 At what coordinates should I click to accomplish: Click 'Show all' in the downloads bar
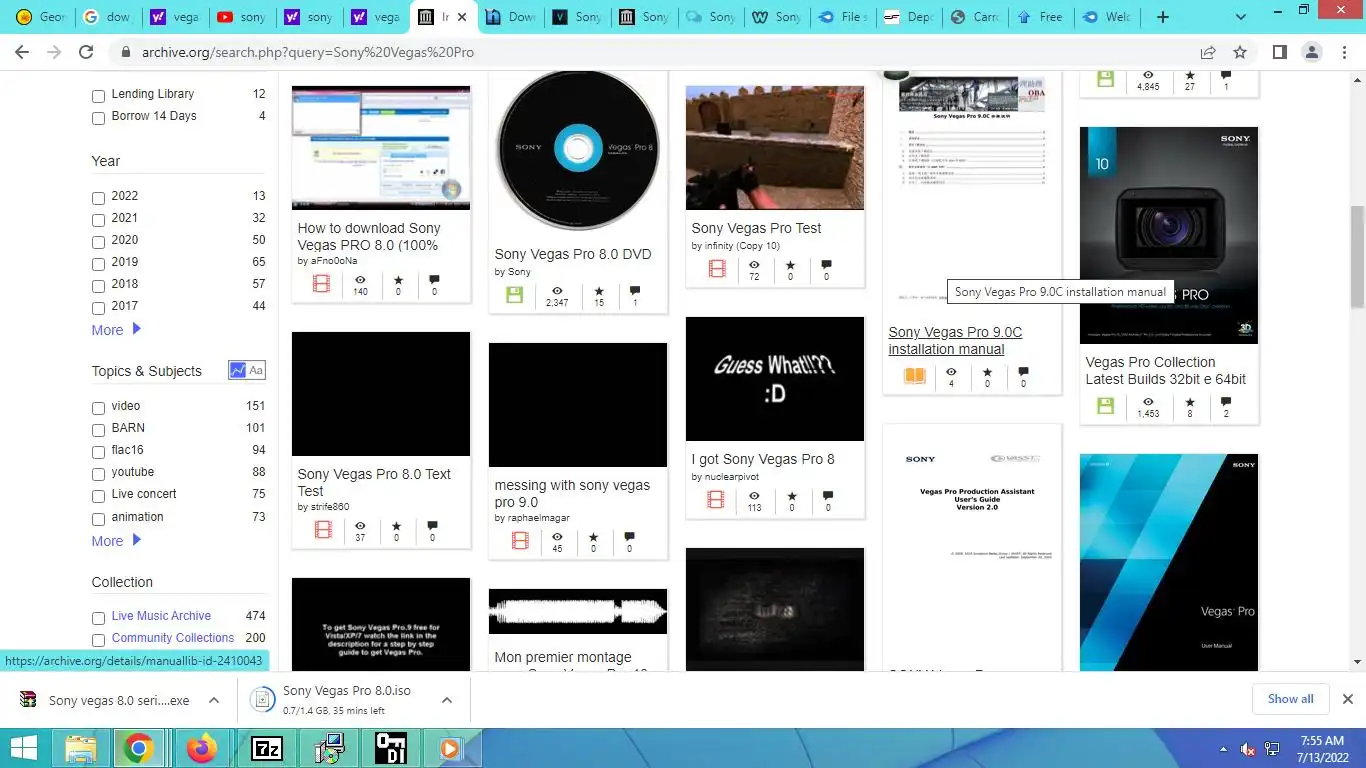[x=1290, y=699]
